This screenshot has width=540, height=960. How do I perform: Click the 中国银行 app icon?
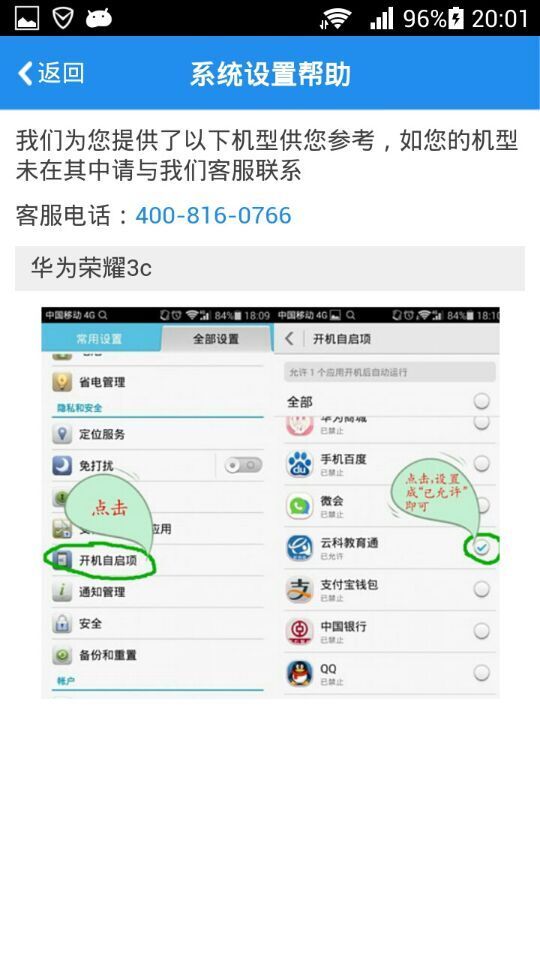coord(300,631)
